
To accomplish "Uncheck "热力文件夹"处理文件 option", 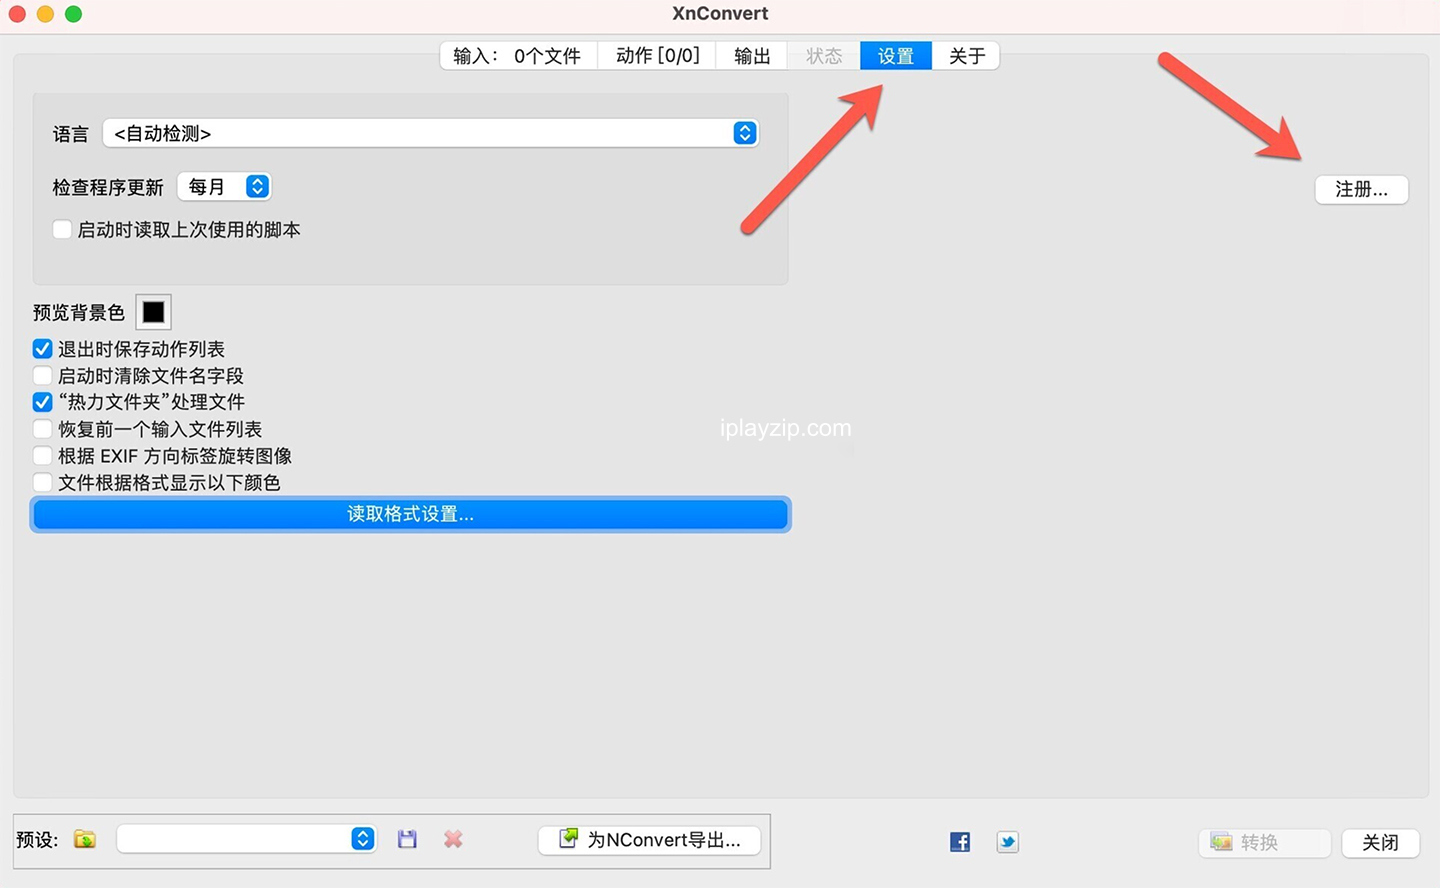I will [42, 402].
